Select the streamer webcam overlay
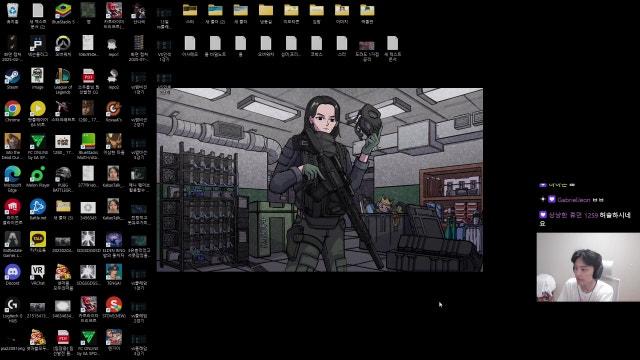This screenshot has height=360, width=640. coord(588,267)
